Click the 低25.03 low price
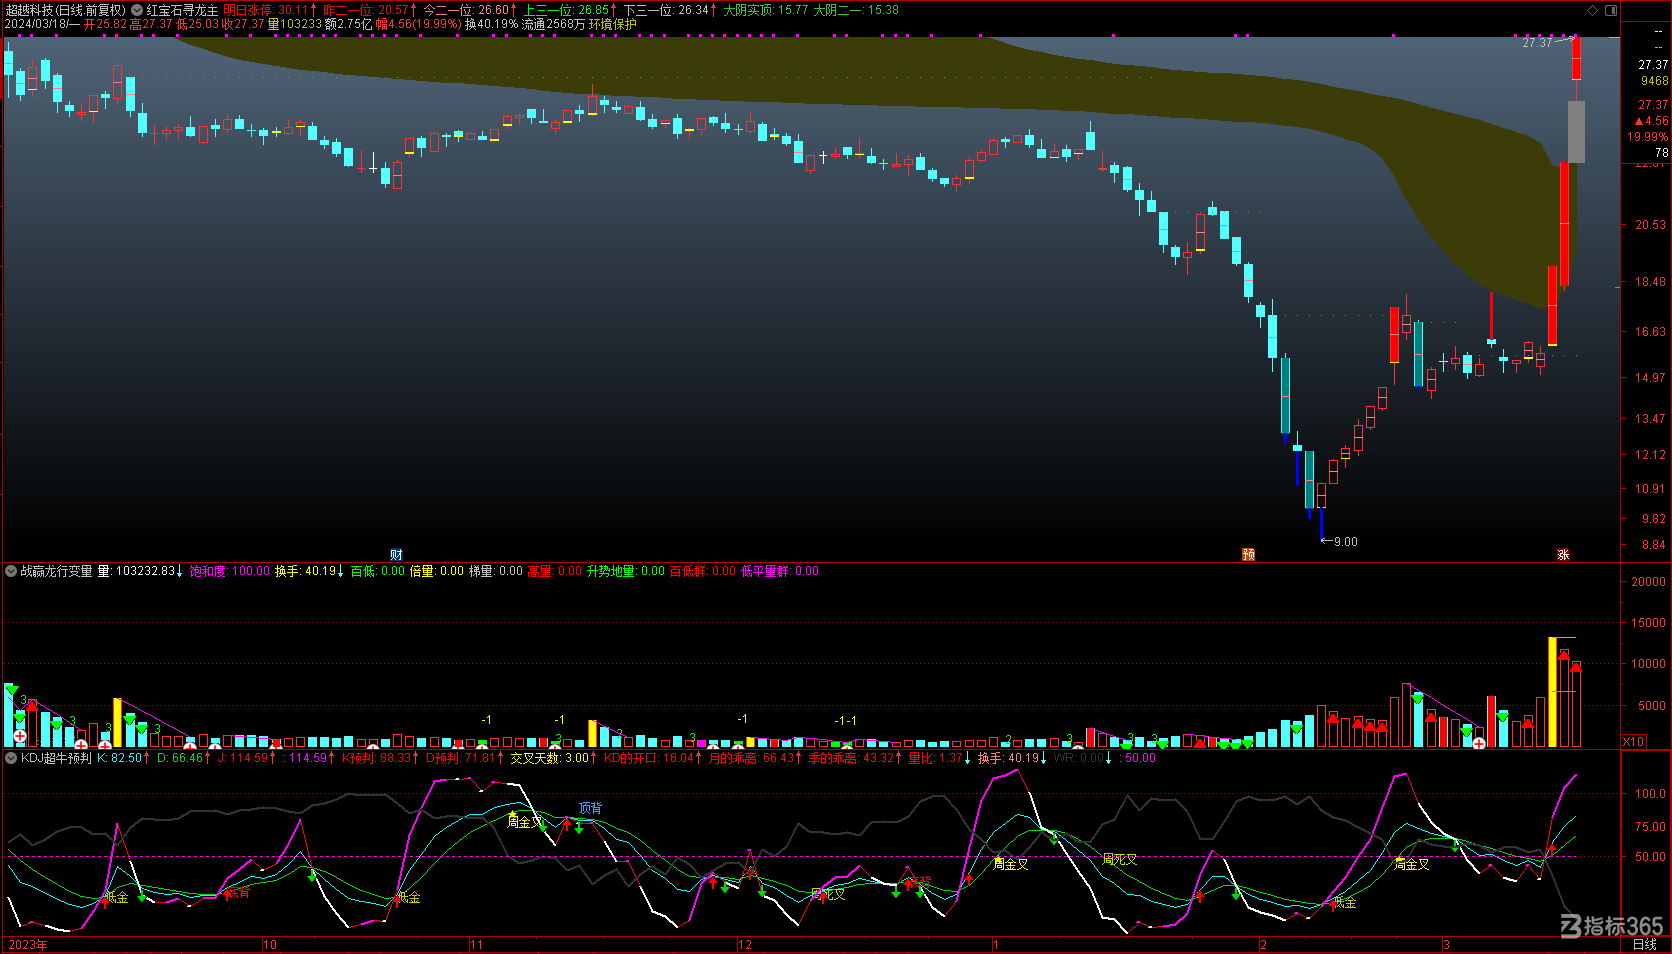Image resolution: width=1672 pixels, height=954 pixels. point(197,24)
